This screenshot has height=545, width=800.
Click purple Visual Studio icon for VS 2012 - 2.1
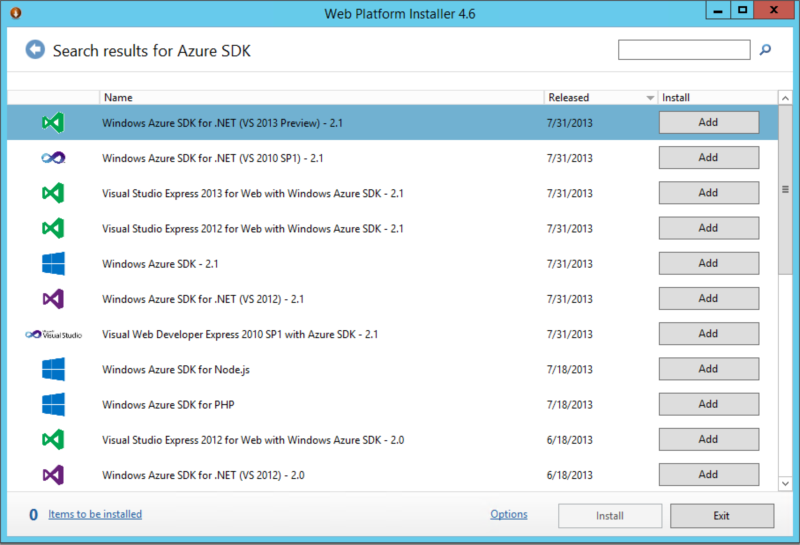pos(53,299)
